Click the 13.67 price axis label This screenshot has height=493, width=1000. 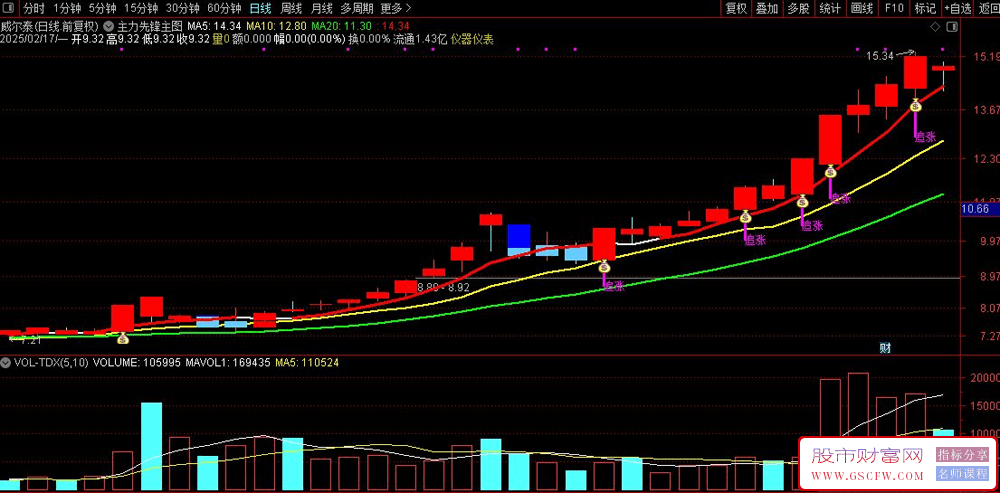point(985,110)
